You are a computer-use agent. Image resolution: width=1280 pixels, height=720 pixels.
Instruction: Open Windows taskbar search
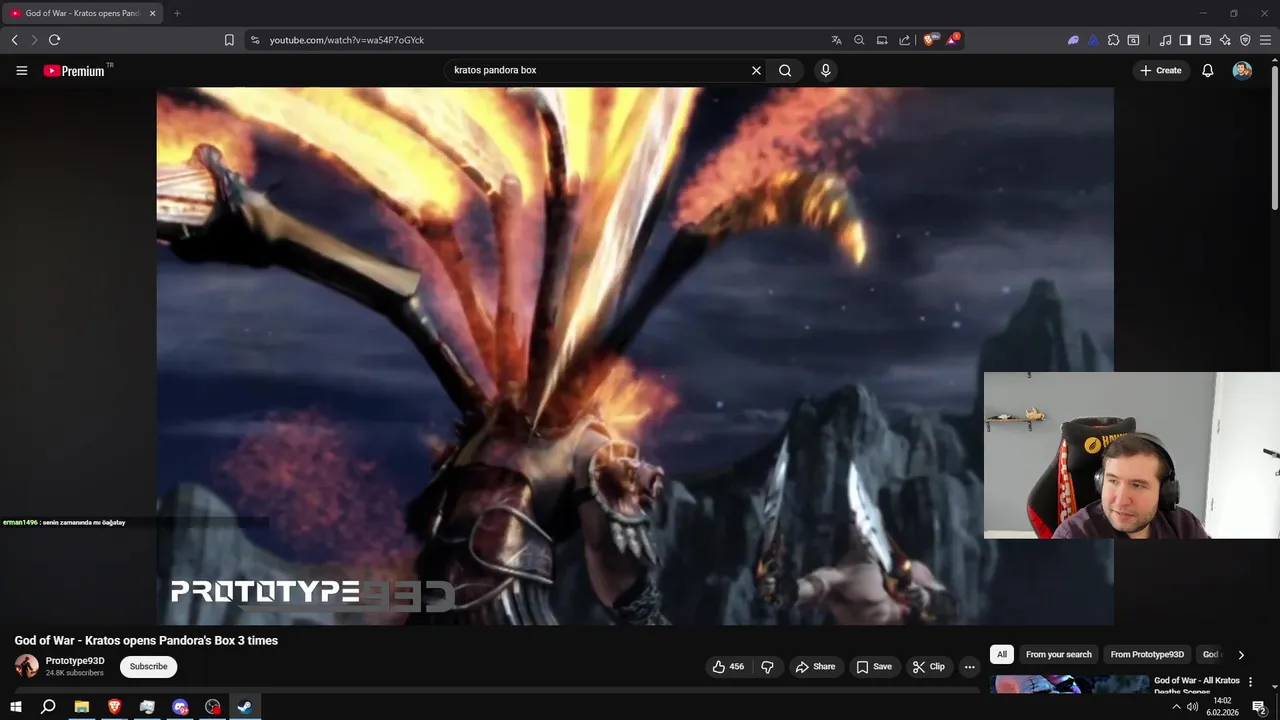[48, 707]
